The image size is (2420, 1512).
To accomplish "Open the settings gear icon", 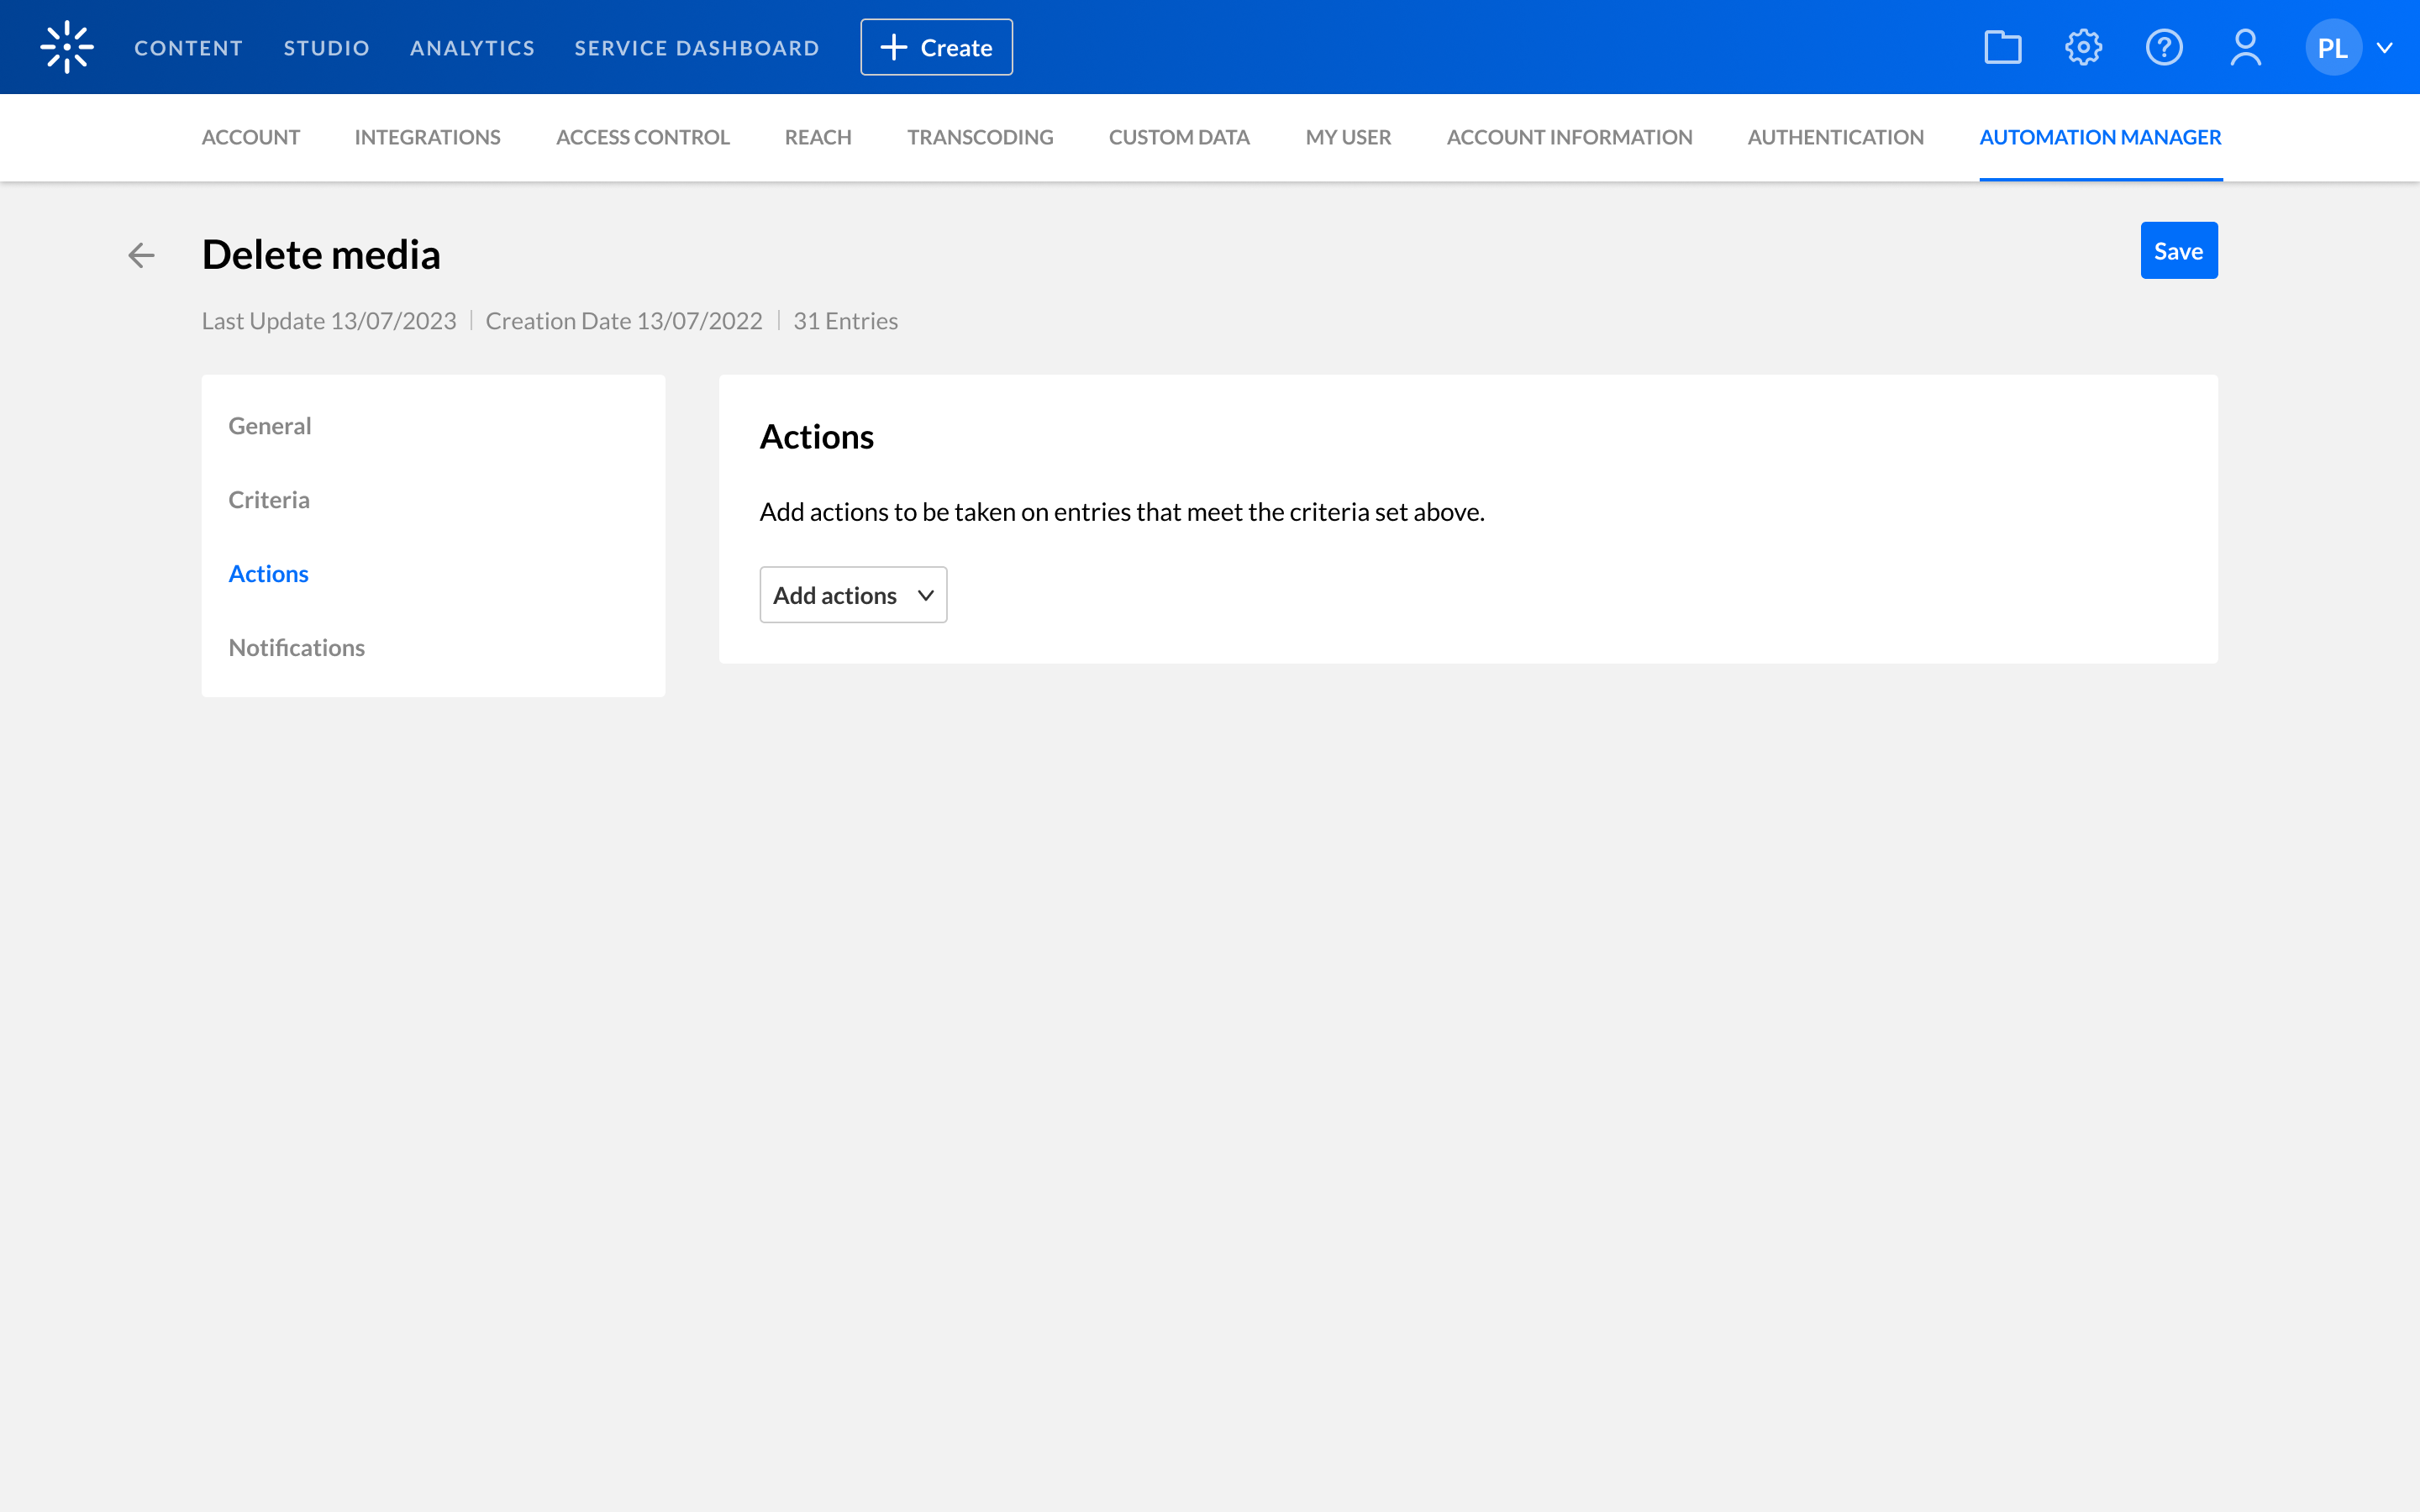I will [x=2083, y=47].
